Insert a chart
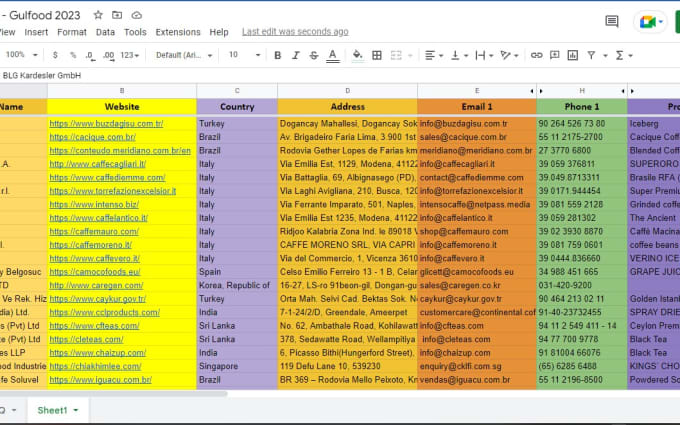Image resolution: width=680 pixels, height=425 pixels. point(572,55)
